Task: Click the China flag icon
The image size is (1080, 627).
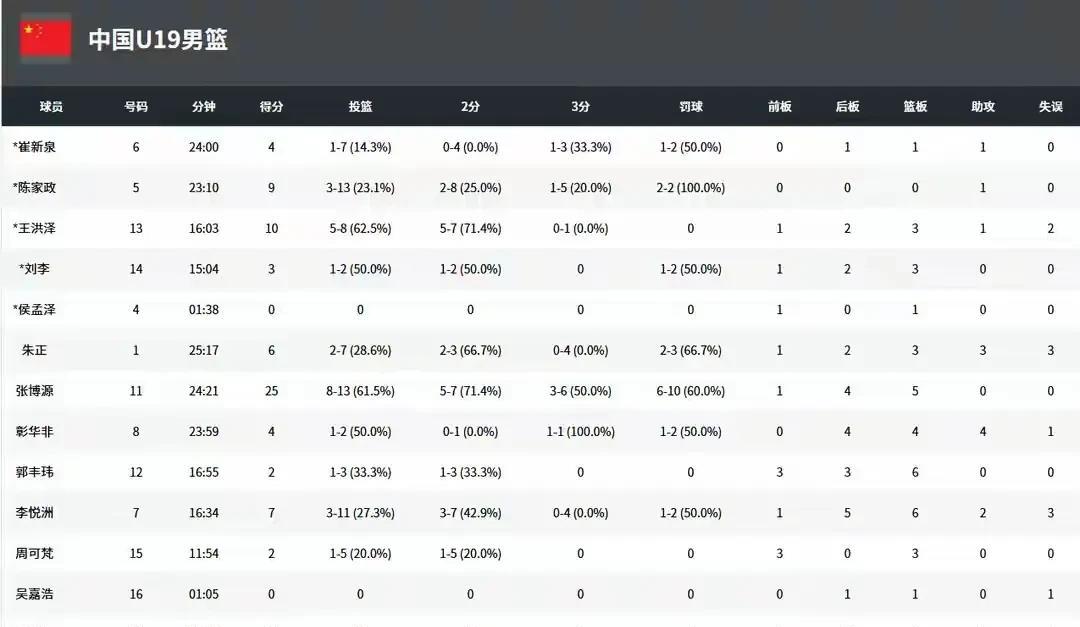Action: [45, 38]
